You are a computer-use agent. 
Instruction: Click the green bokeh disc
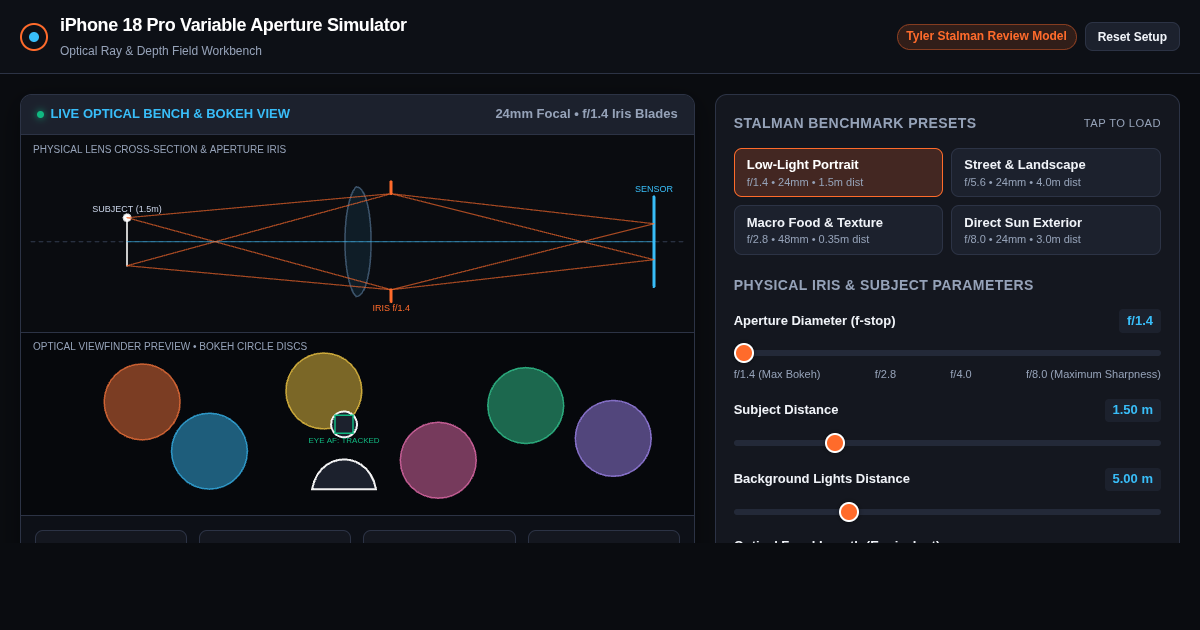(526, 405)
